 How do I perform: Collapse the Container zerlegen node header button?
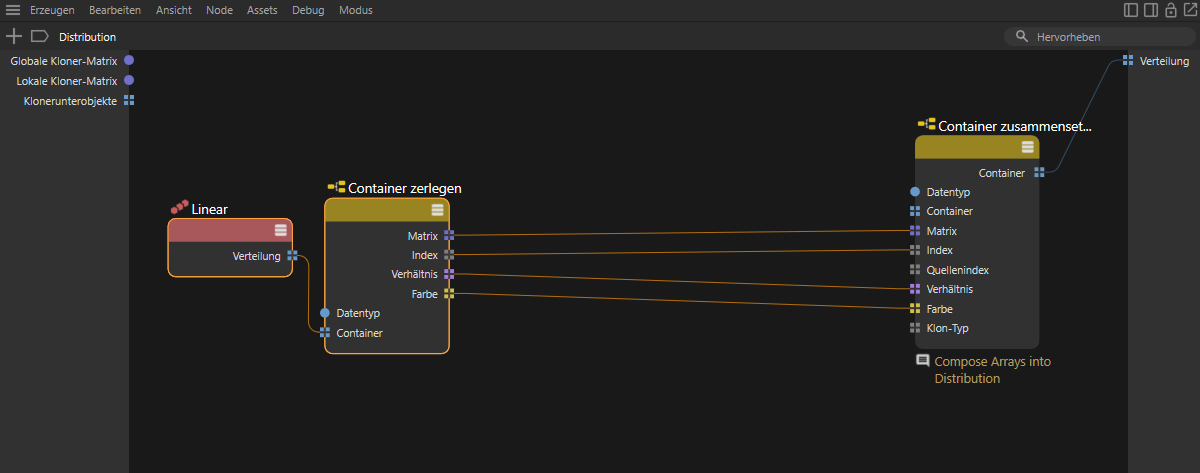point(437,209)
